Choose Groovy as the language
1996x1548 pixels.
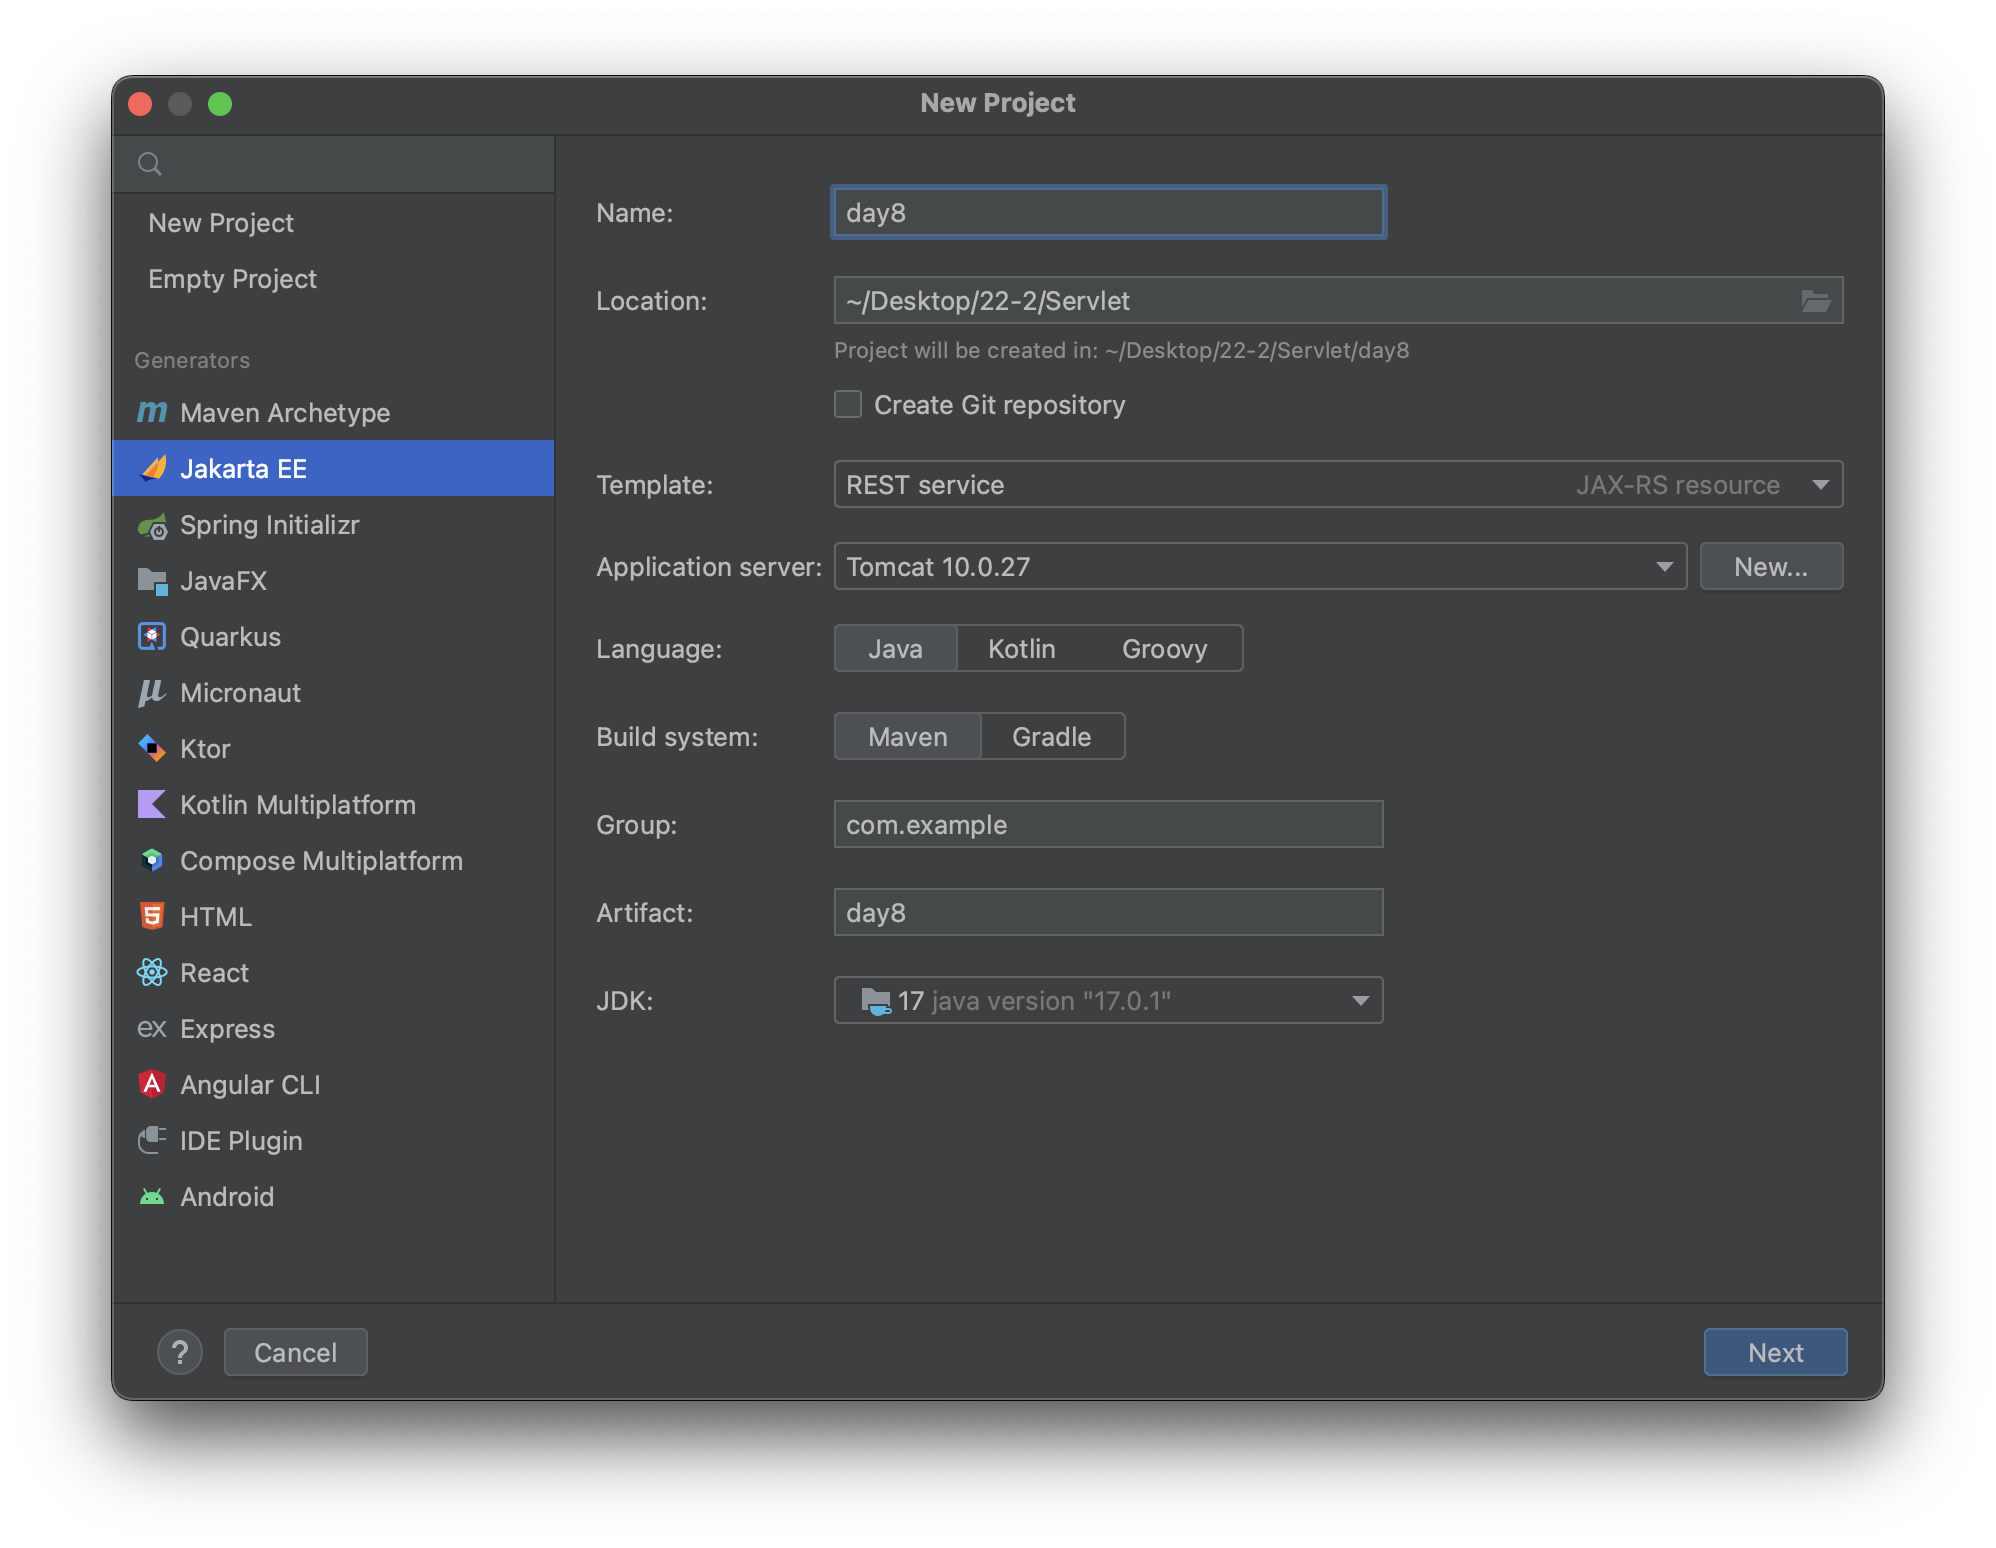pos(1164,649)
